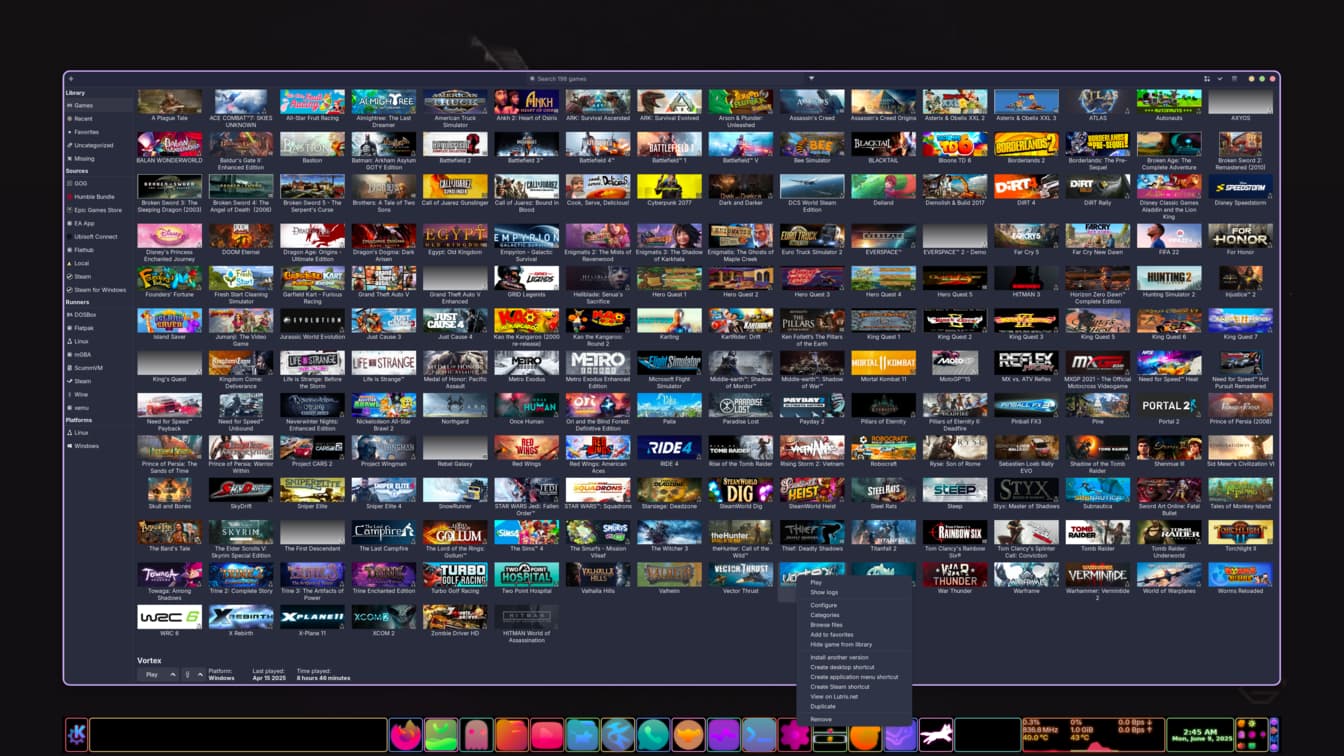Click the Wine glass runner button for Vortex
The height and width of the screenshot is (756, 1344).
tap(187, 674)
